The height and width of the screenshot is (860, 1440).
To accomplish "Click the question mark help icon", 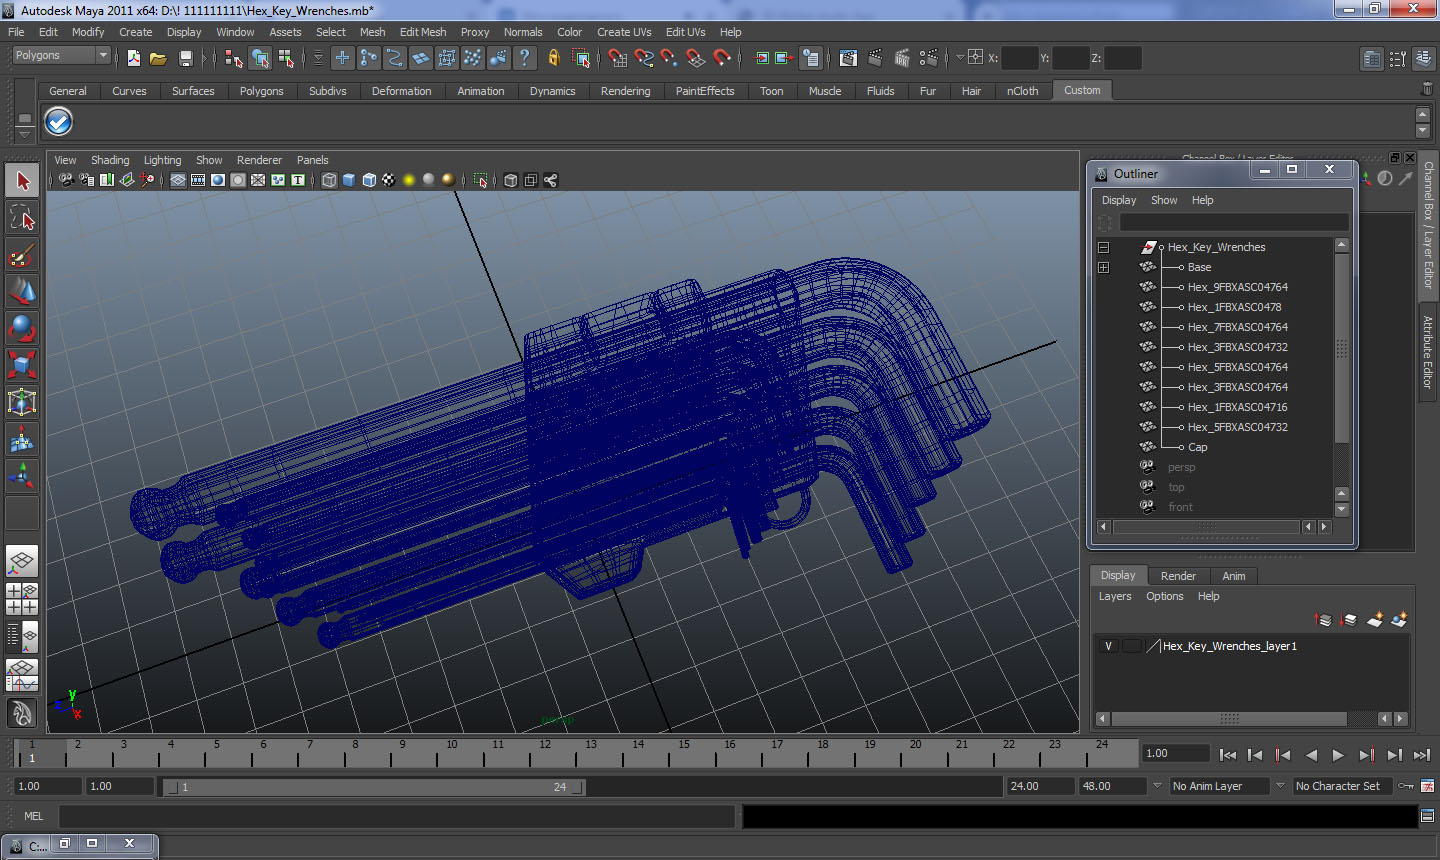I will click(524, 58).
